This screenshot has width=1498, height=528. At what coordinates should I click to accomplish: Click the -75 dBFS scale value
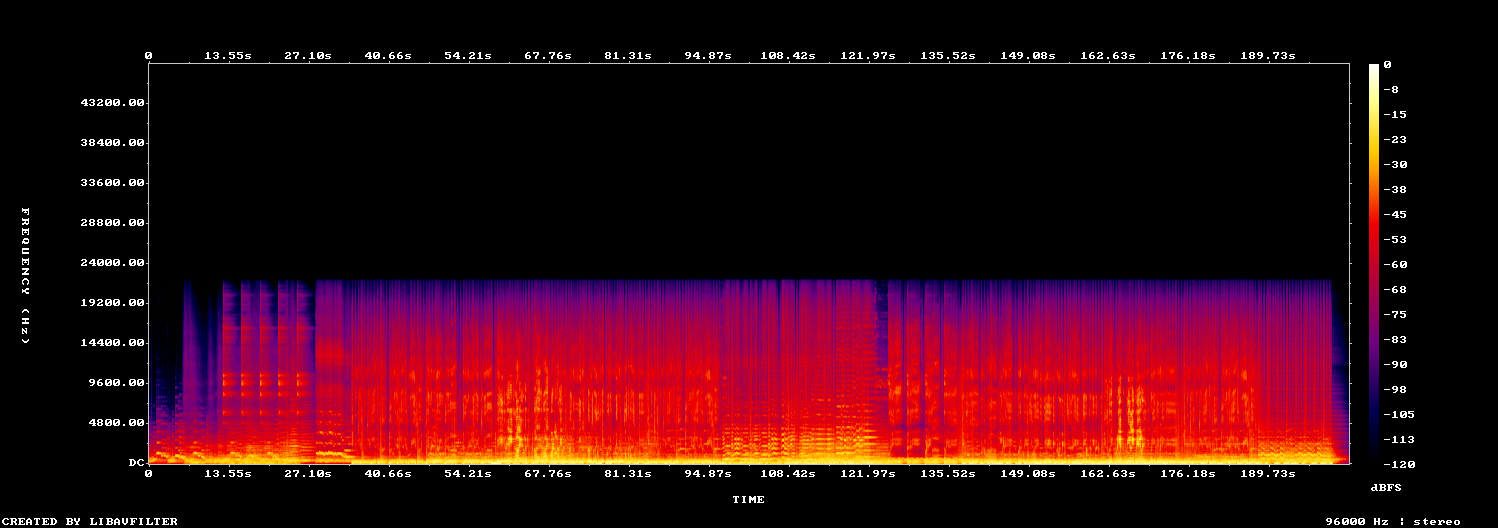[1396, 315]
